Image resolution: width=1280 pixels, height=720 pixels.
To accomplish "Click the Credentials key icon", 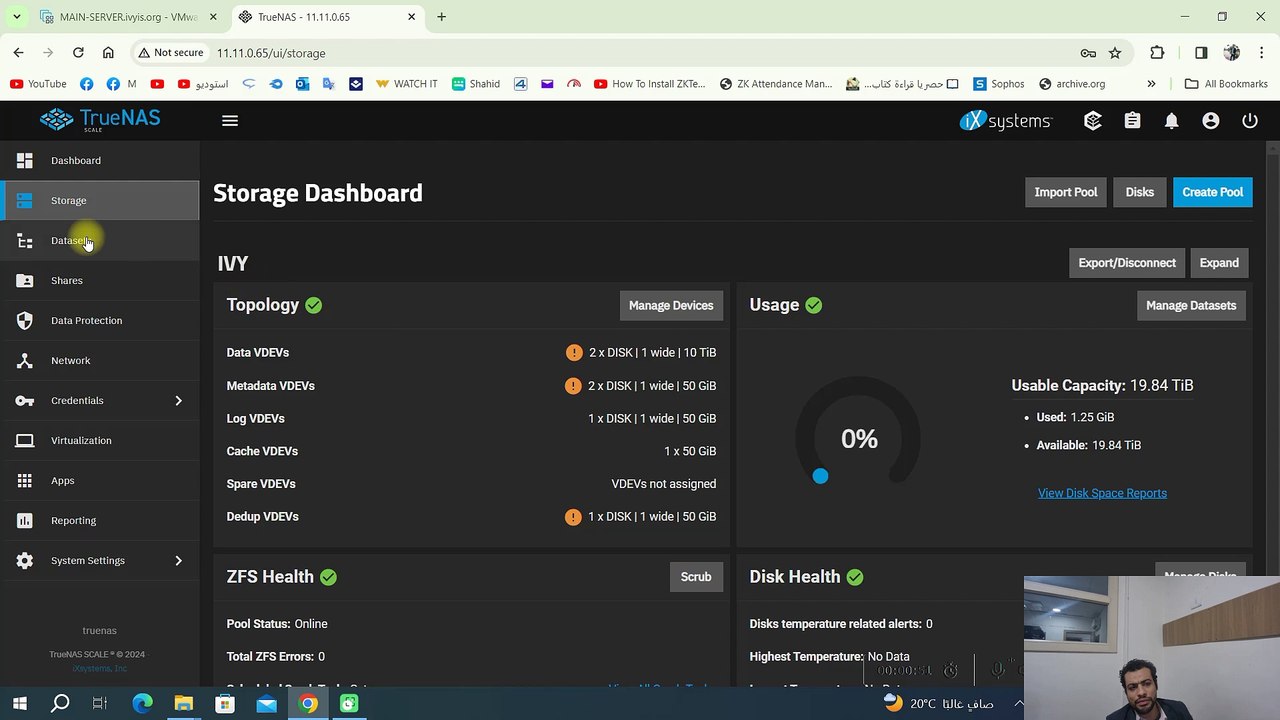I will 25,400.
